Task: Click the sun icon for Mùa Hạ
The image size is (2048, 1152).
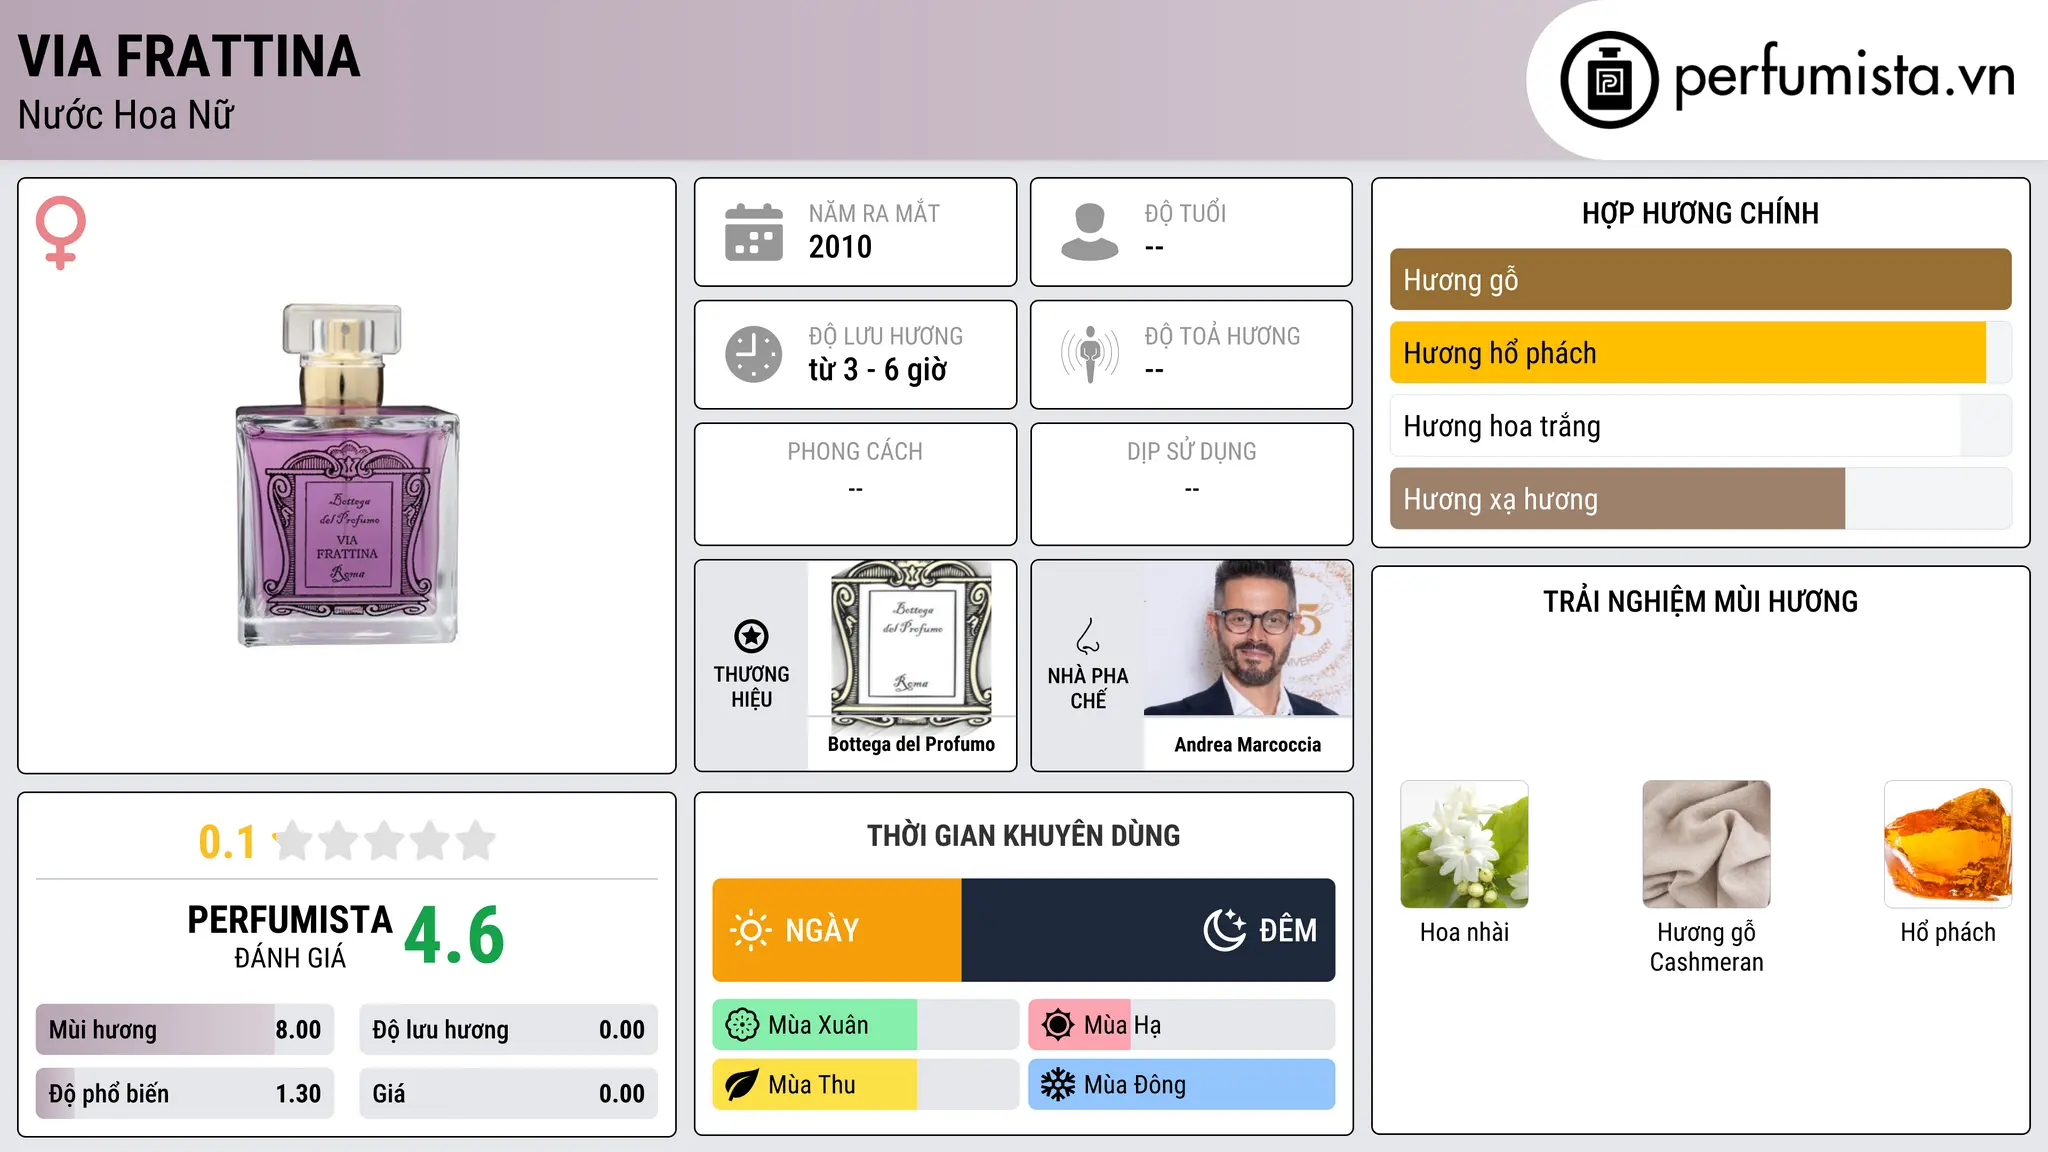Action: [x=1058, y=1025]
